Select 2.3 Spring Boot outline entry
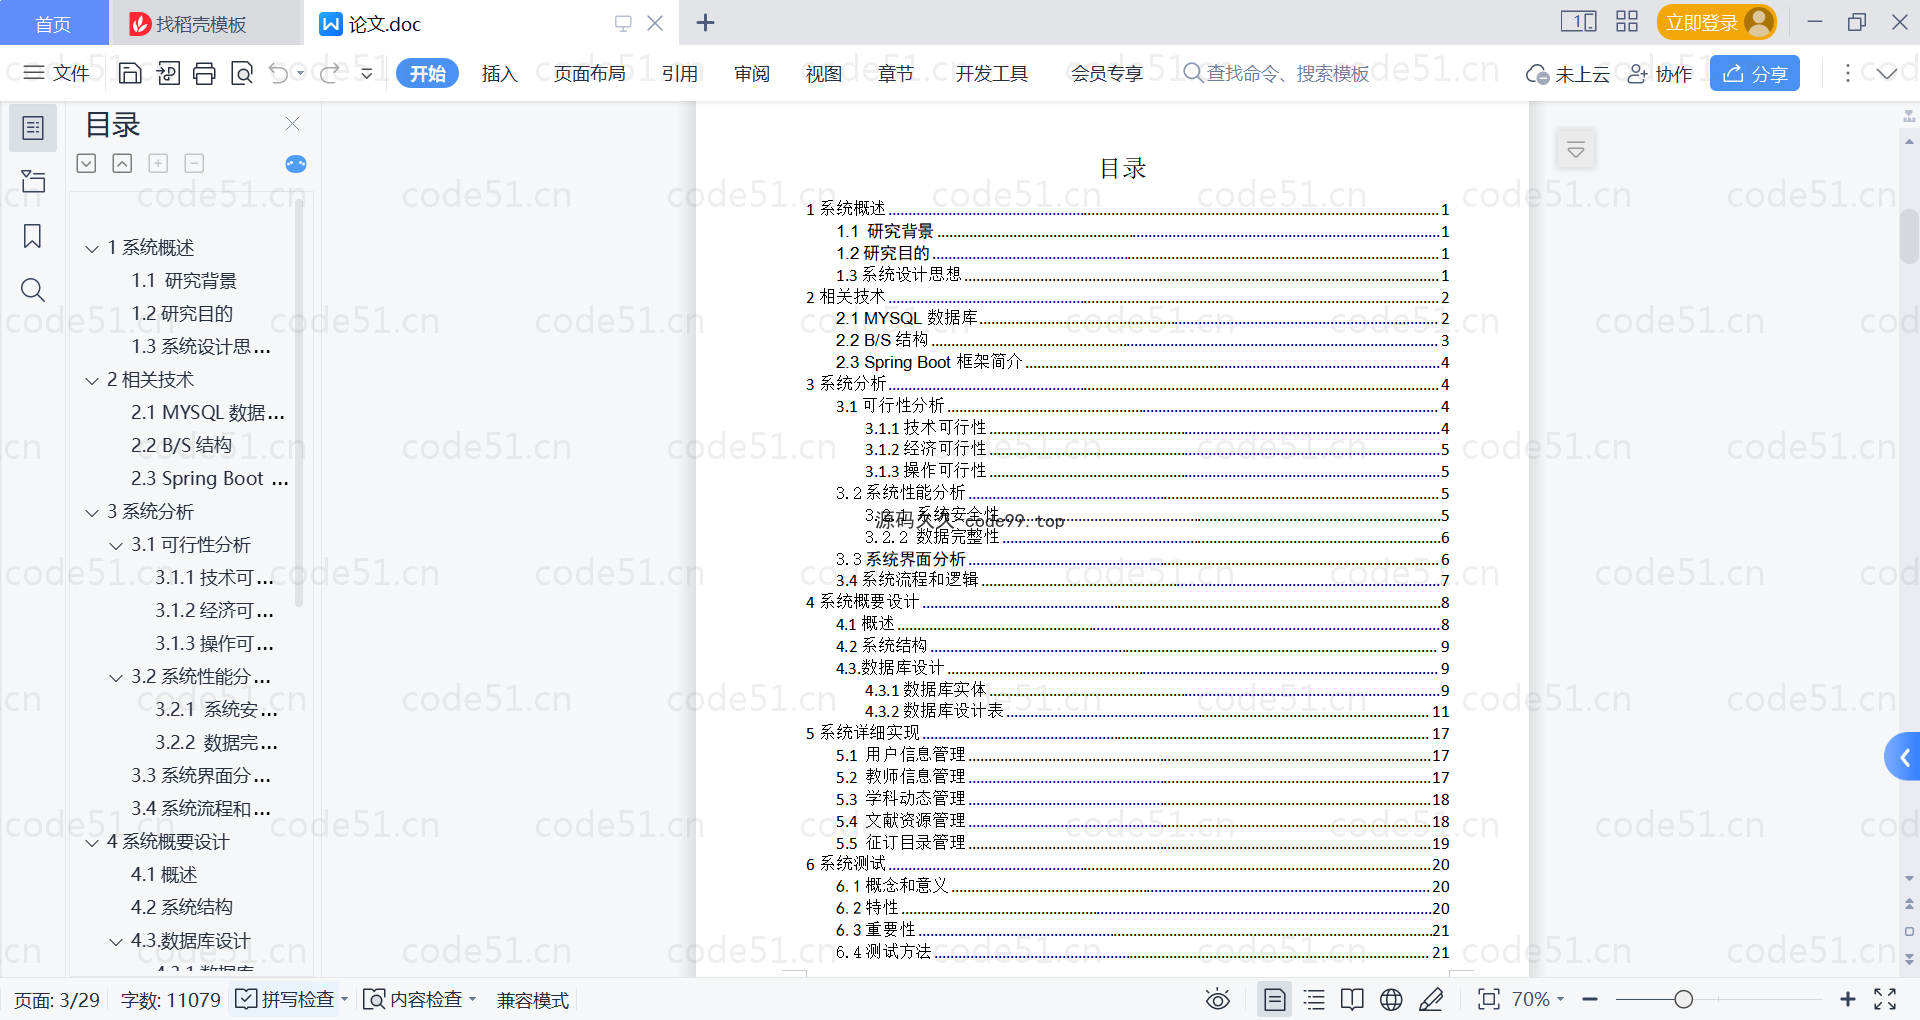Screen dimensions: 1920x1020 click(x=210, y=479)
